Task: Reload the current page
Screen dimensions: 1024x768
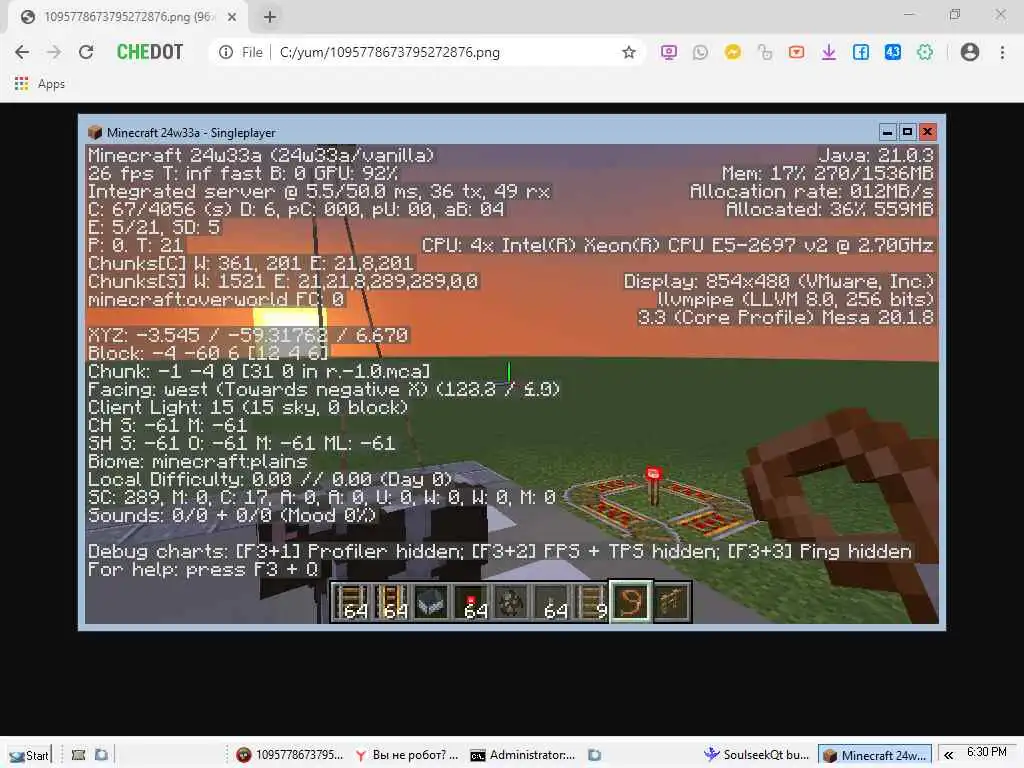Action: [x=86, y=52]
